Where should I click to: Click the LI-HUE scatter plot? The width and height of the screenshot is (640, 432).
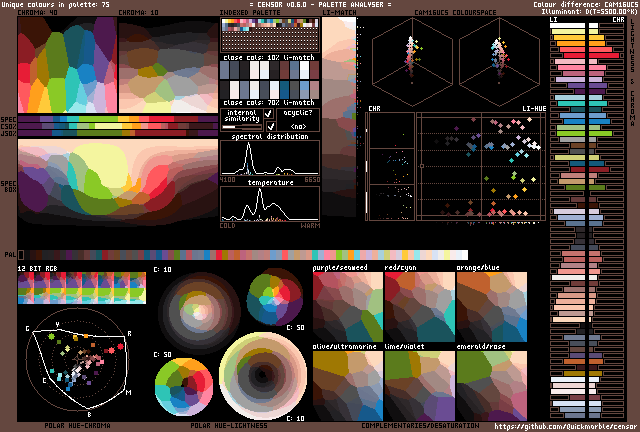[481, 180]
